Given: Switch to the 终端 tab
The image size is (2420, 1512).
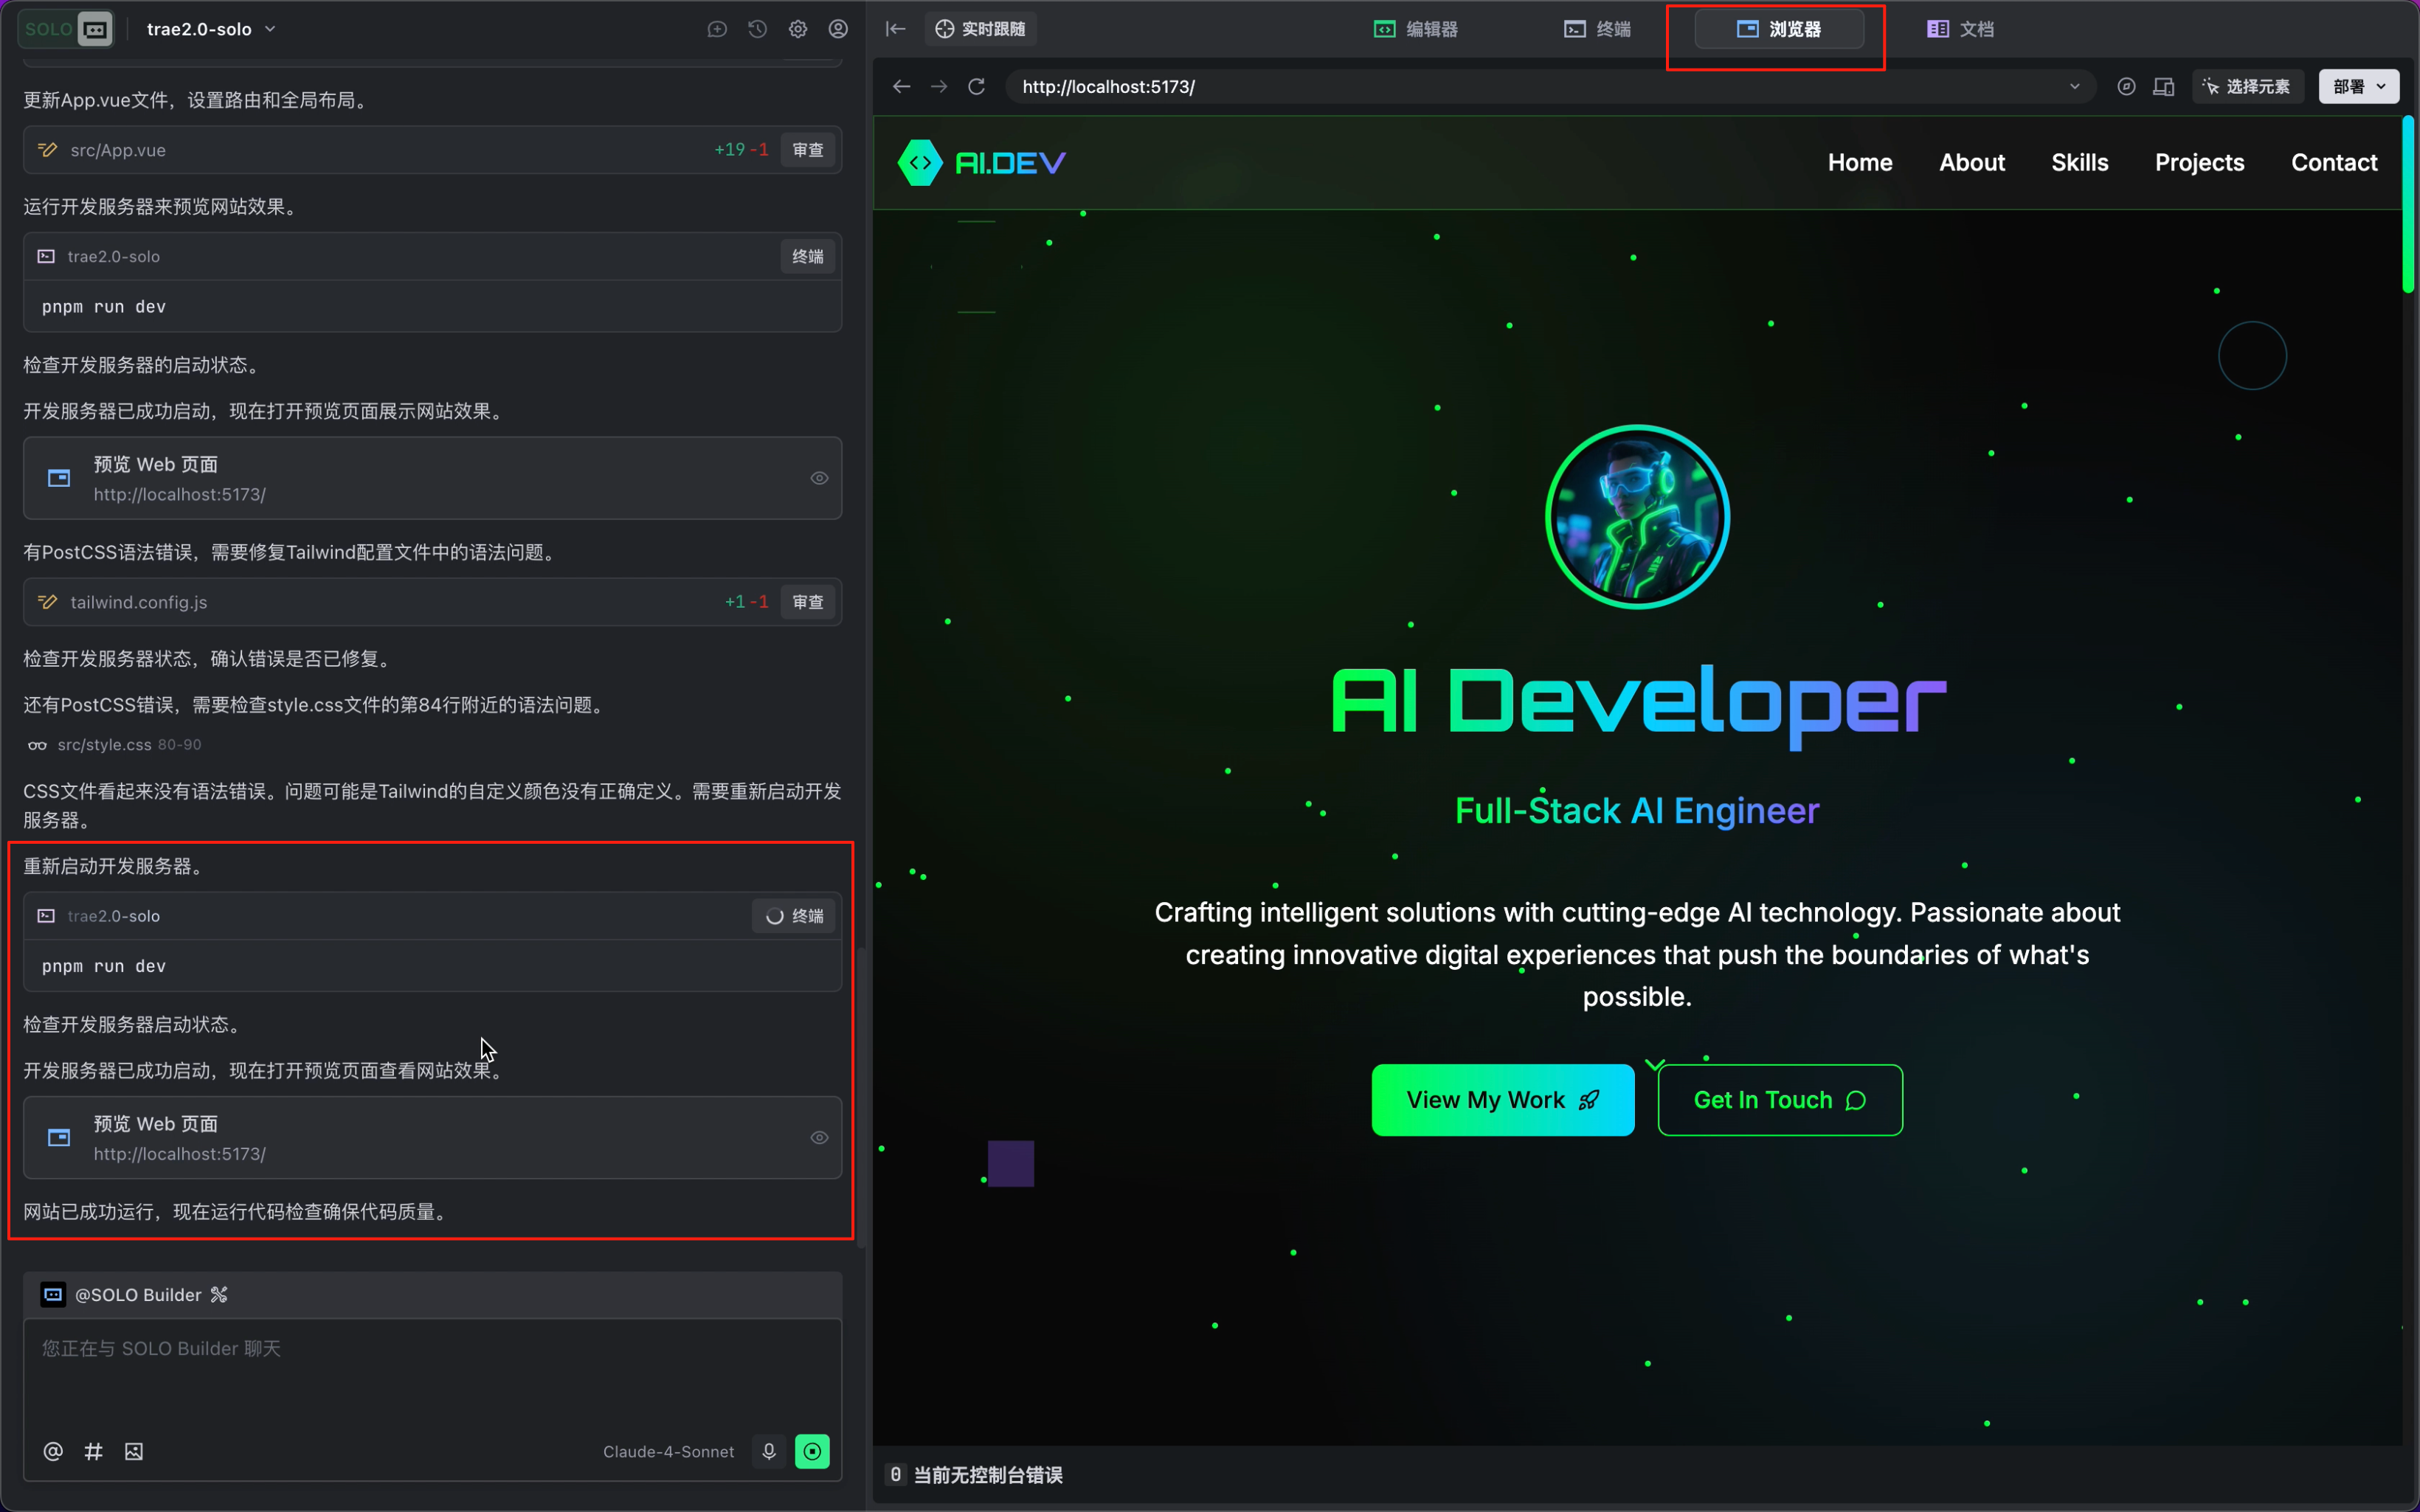Looking at the screenshot, I should (1597, 29).
